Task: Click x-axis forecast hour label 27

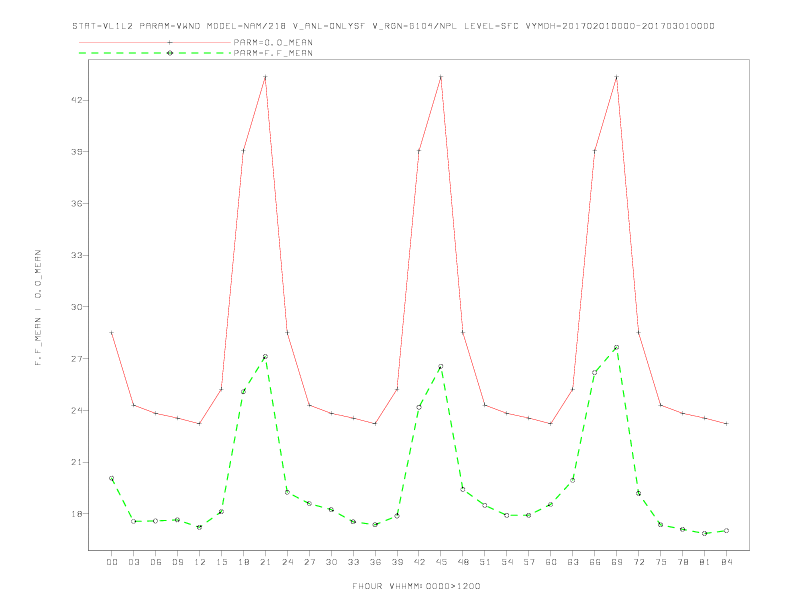Action: point(309,562)
